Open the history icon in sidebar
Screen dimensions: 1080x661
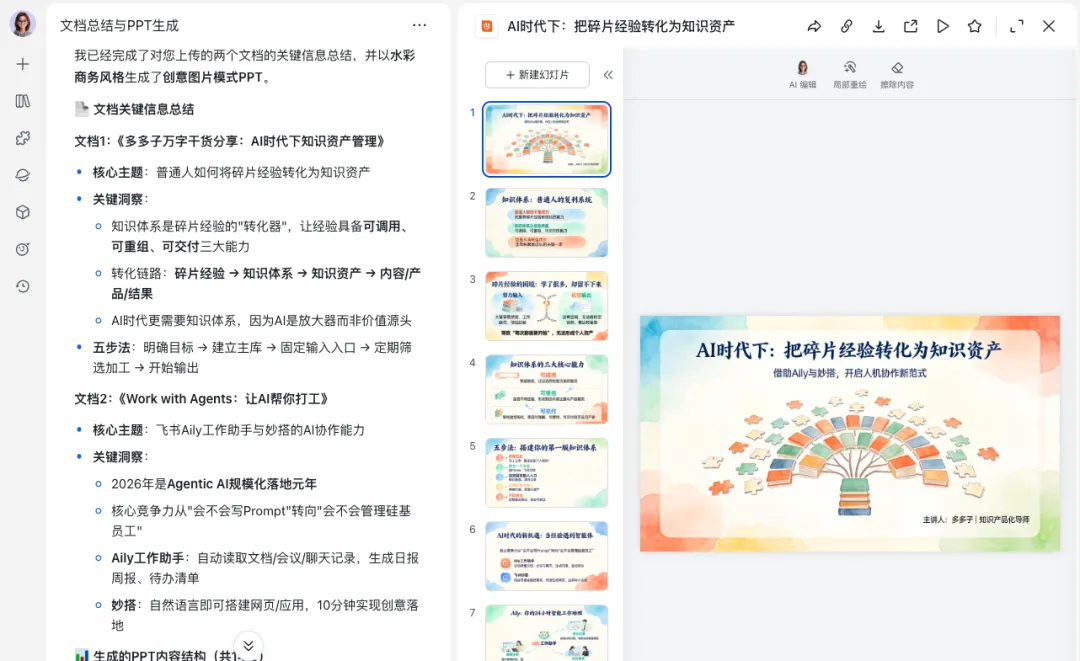click(23, 286)
